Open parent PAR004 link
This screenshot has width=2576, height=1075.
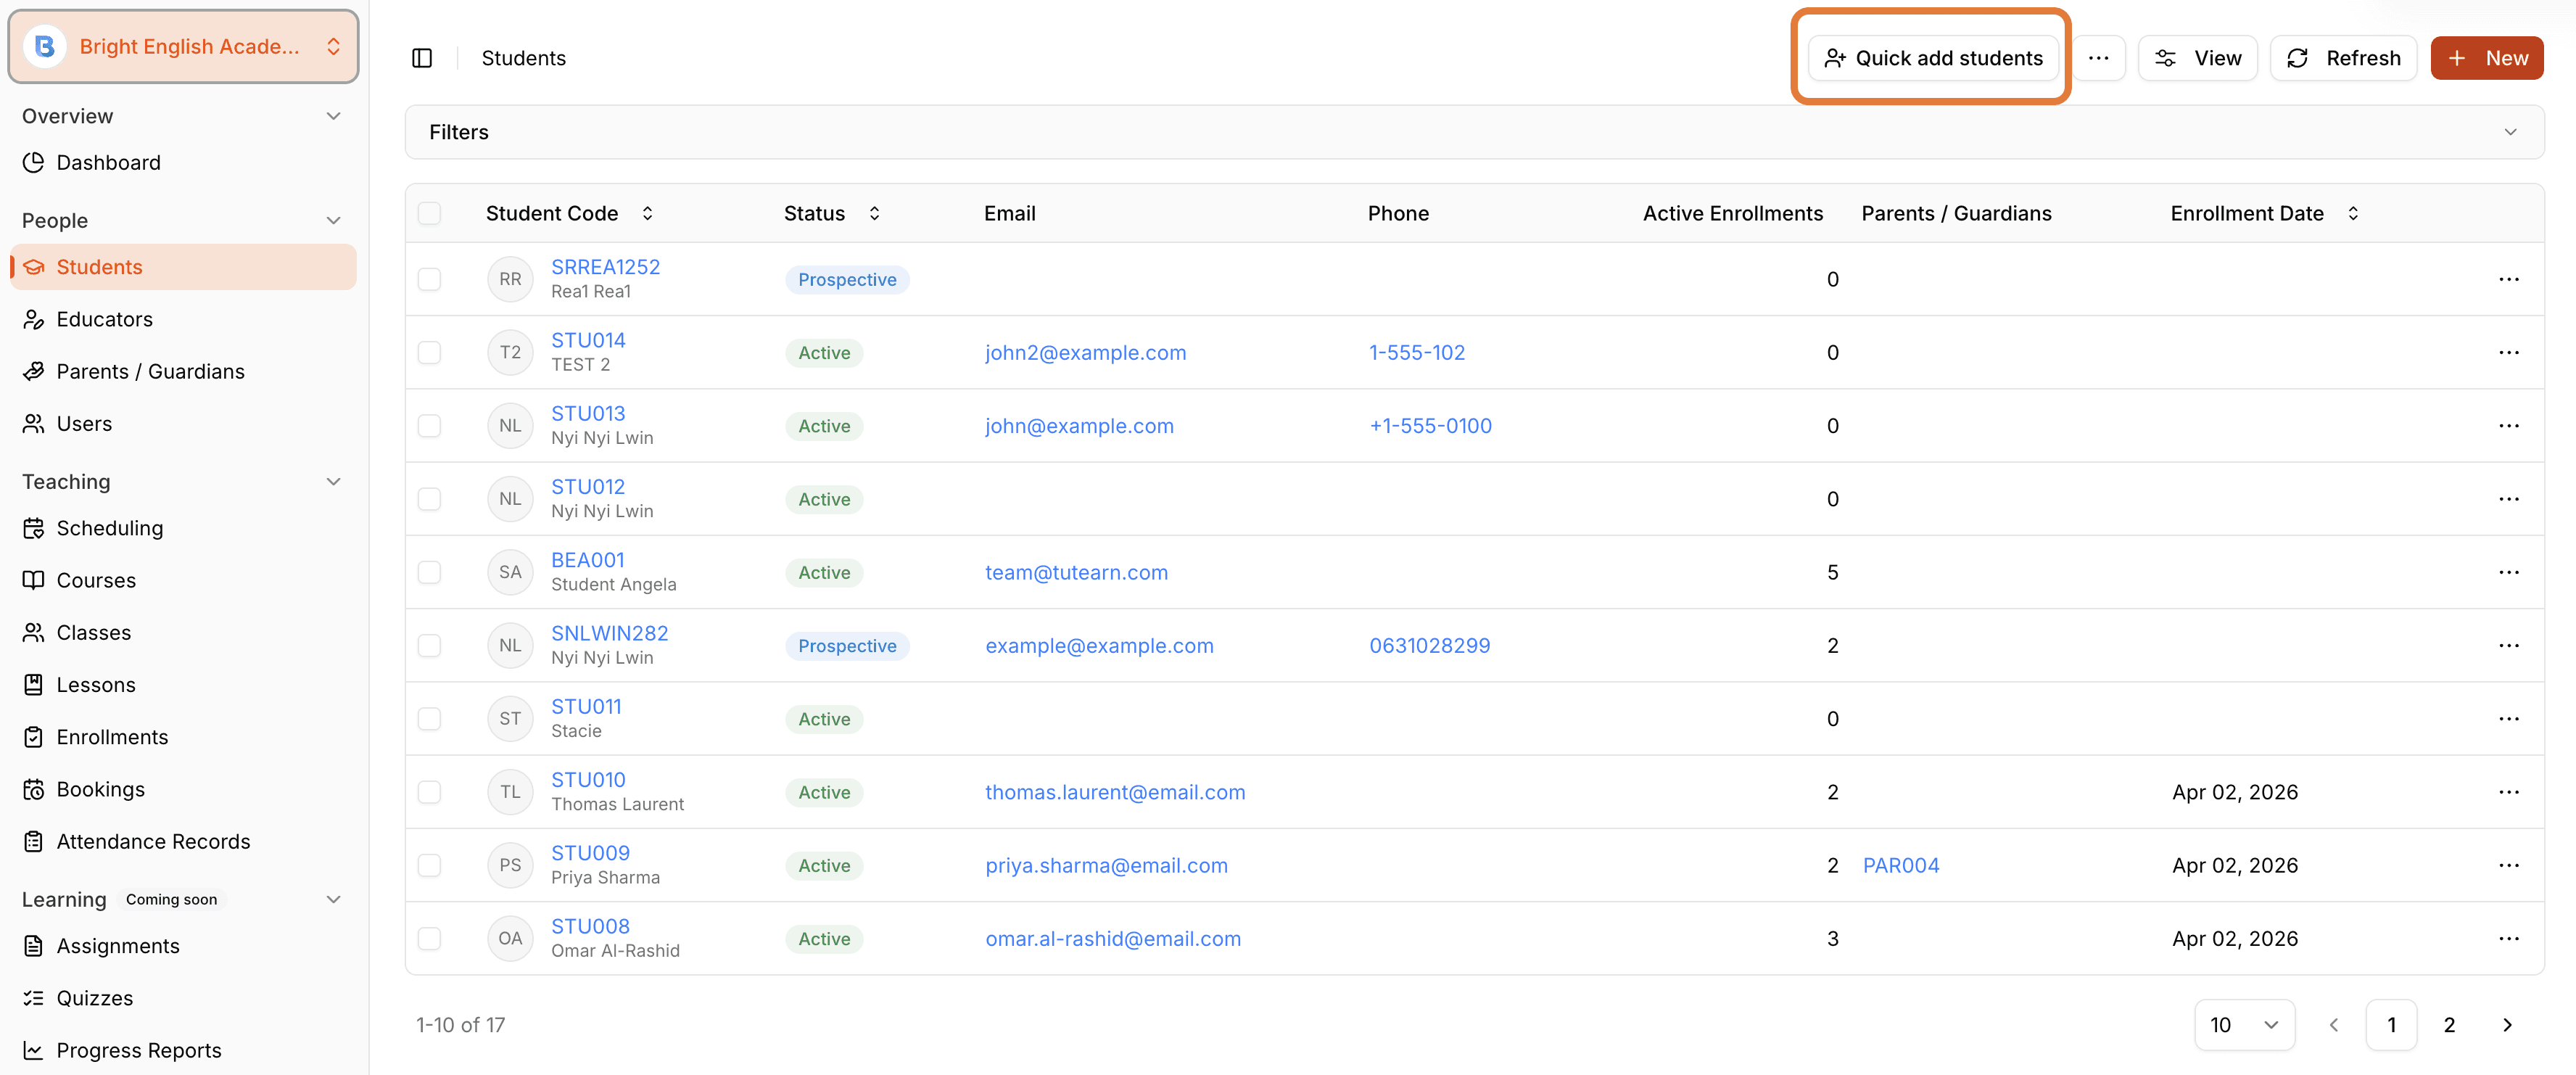[1900, 865]
